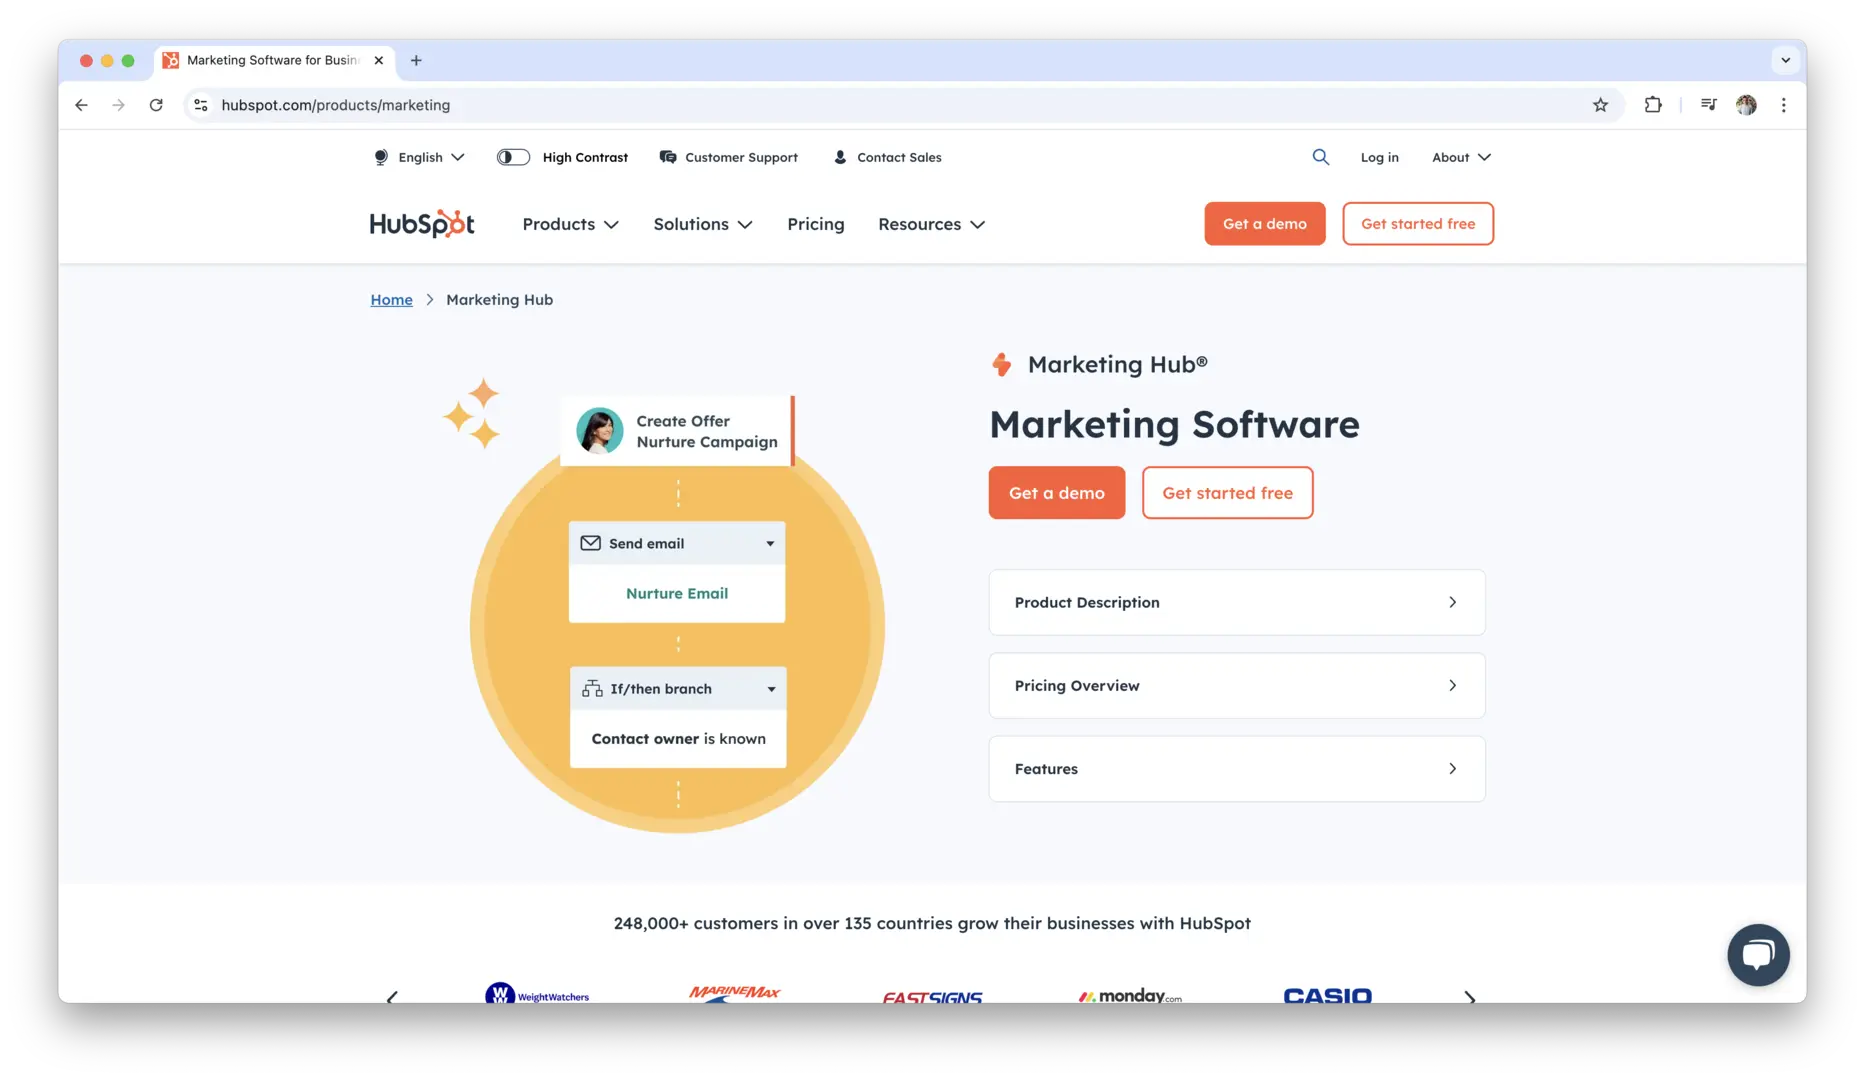Close the Marketing Software tab
Screen dimensions: 1865x1080
[x=379, y=60]
